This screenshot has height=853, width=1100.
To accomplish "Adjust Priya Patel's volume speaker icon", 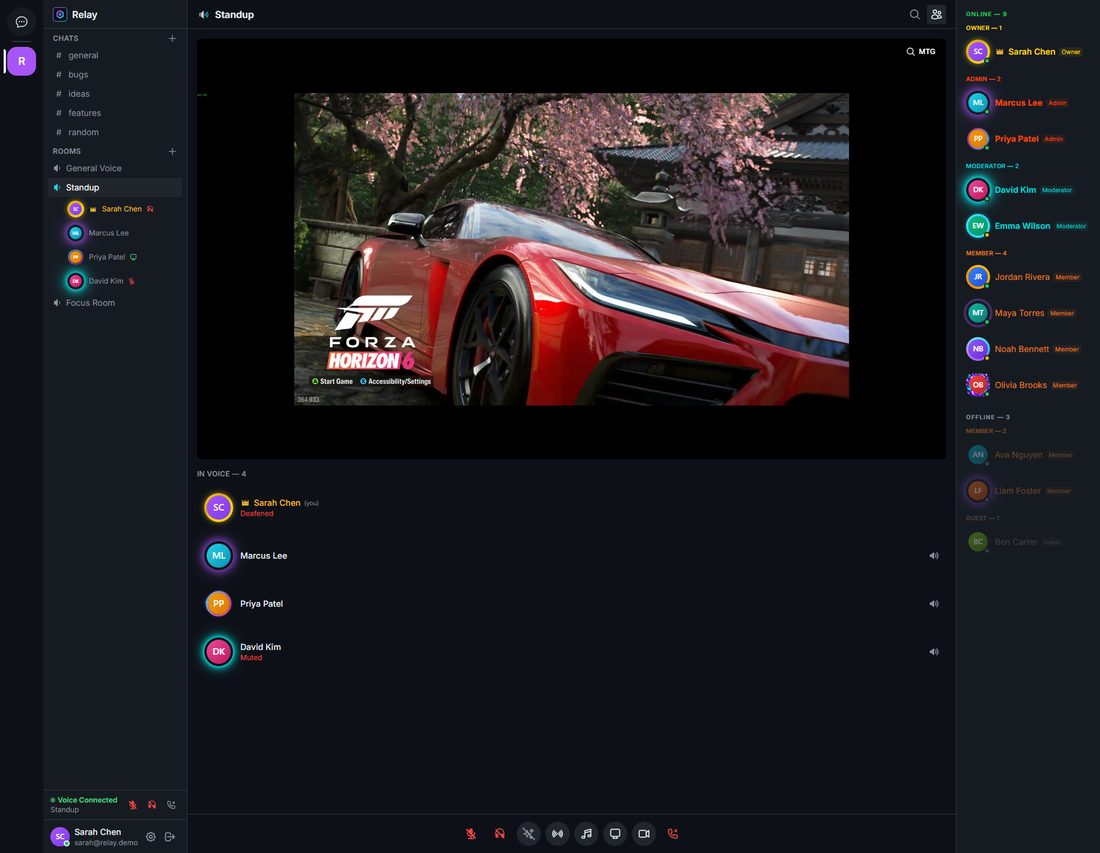I will 934,603.
